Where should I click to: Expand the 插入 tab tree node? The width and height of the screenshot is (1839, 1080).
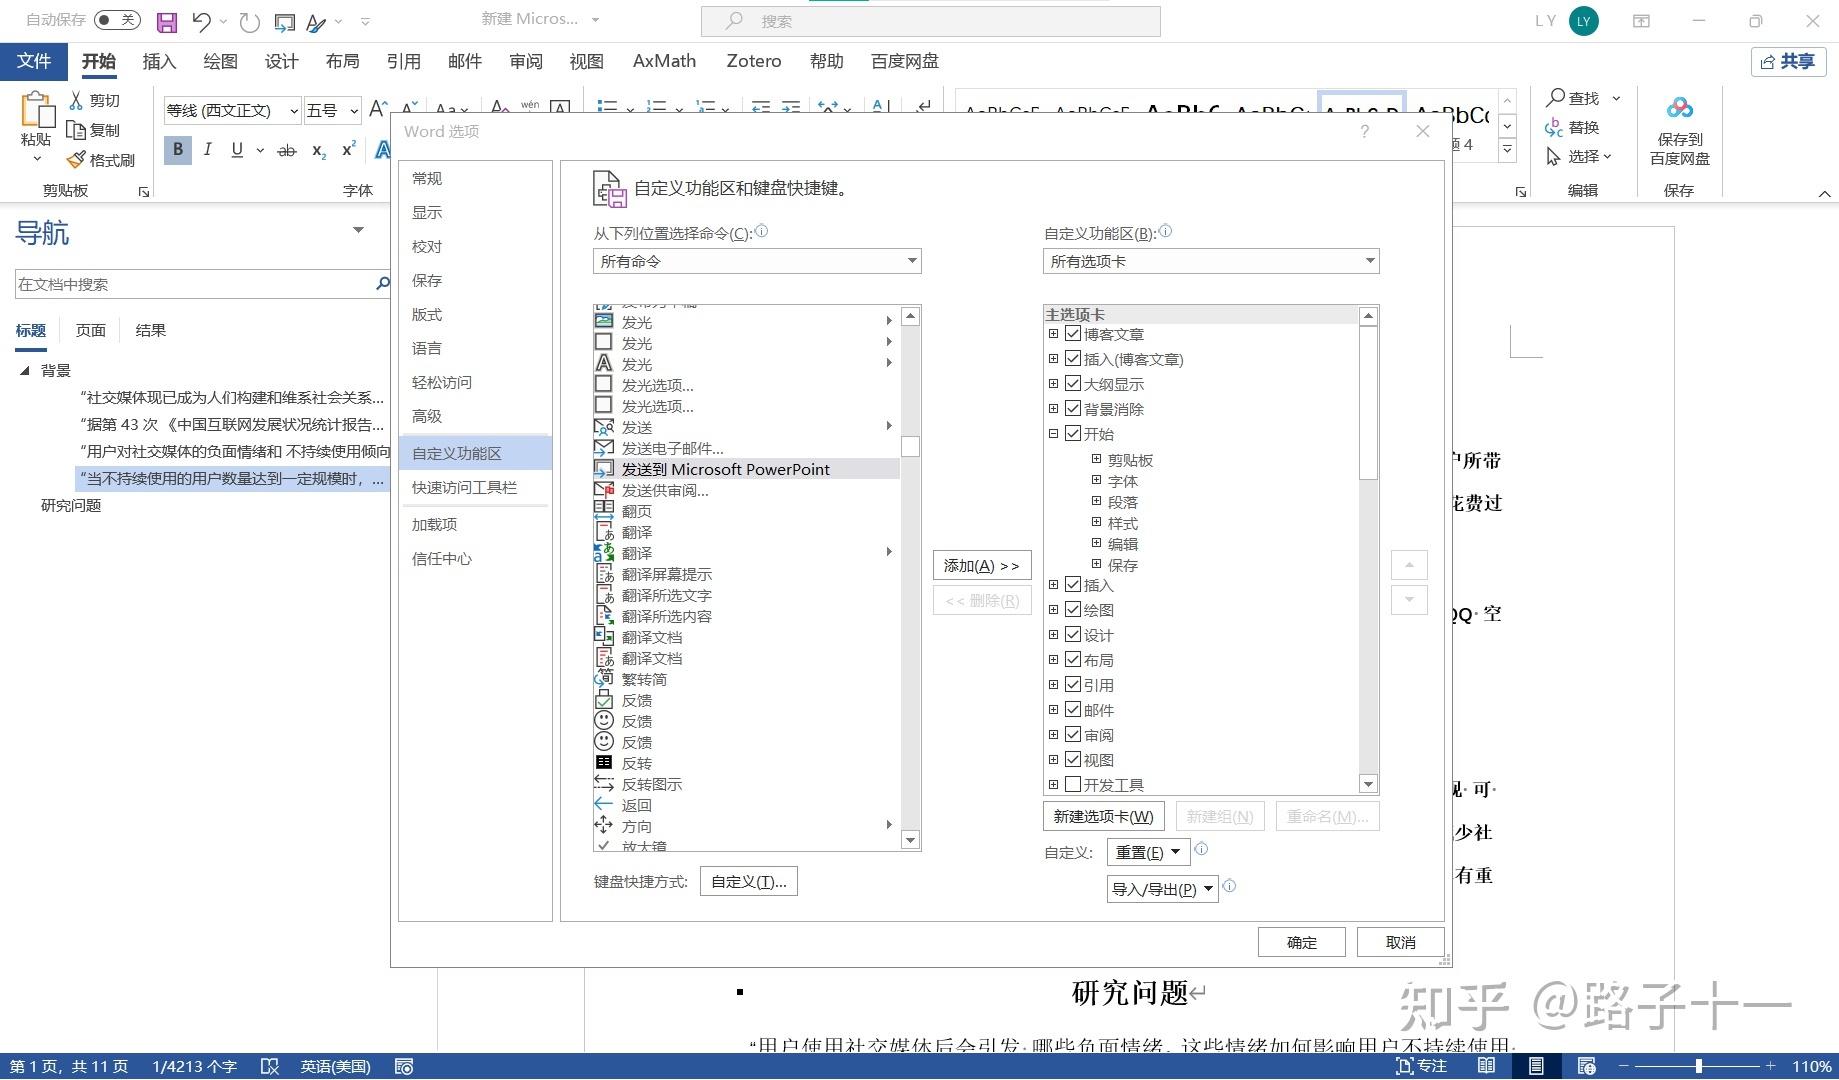[1053, 585]
